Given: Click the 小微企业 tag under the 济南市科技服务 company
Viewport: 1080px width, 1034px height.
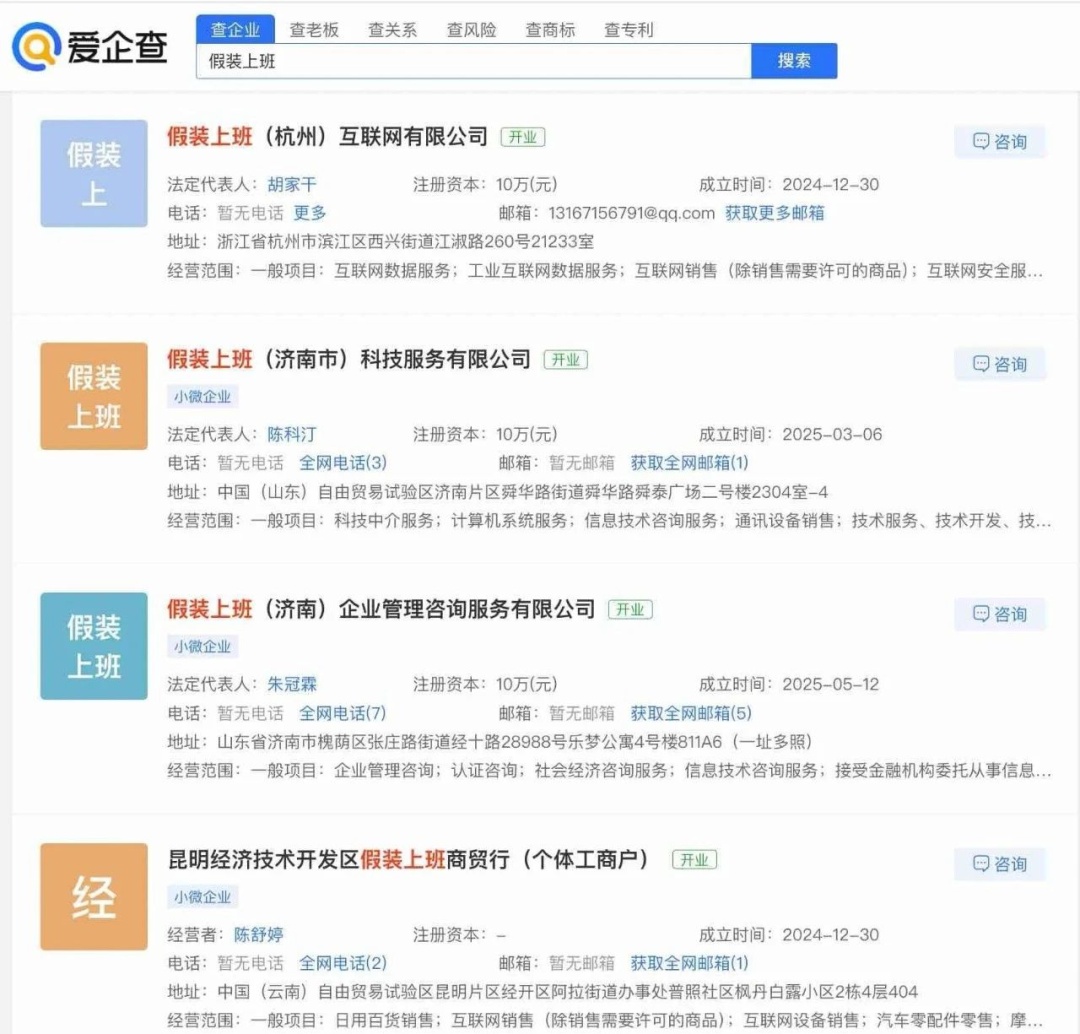Looking at the screenshot, I should point(202,397).
